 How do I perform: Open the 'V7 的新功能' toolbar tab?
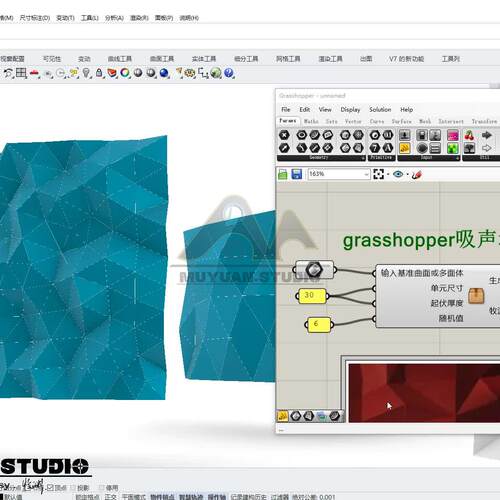406,59
